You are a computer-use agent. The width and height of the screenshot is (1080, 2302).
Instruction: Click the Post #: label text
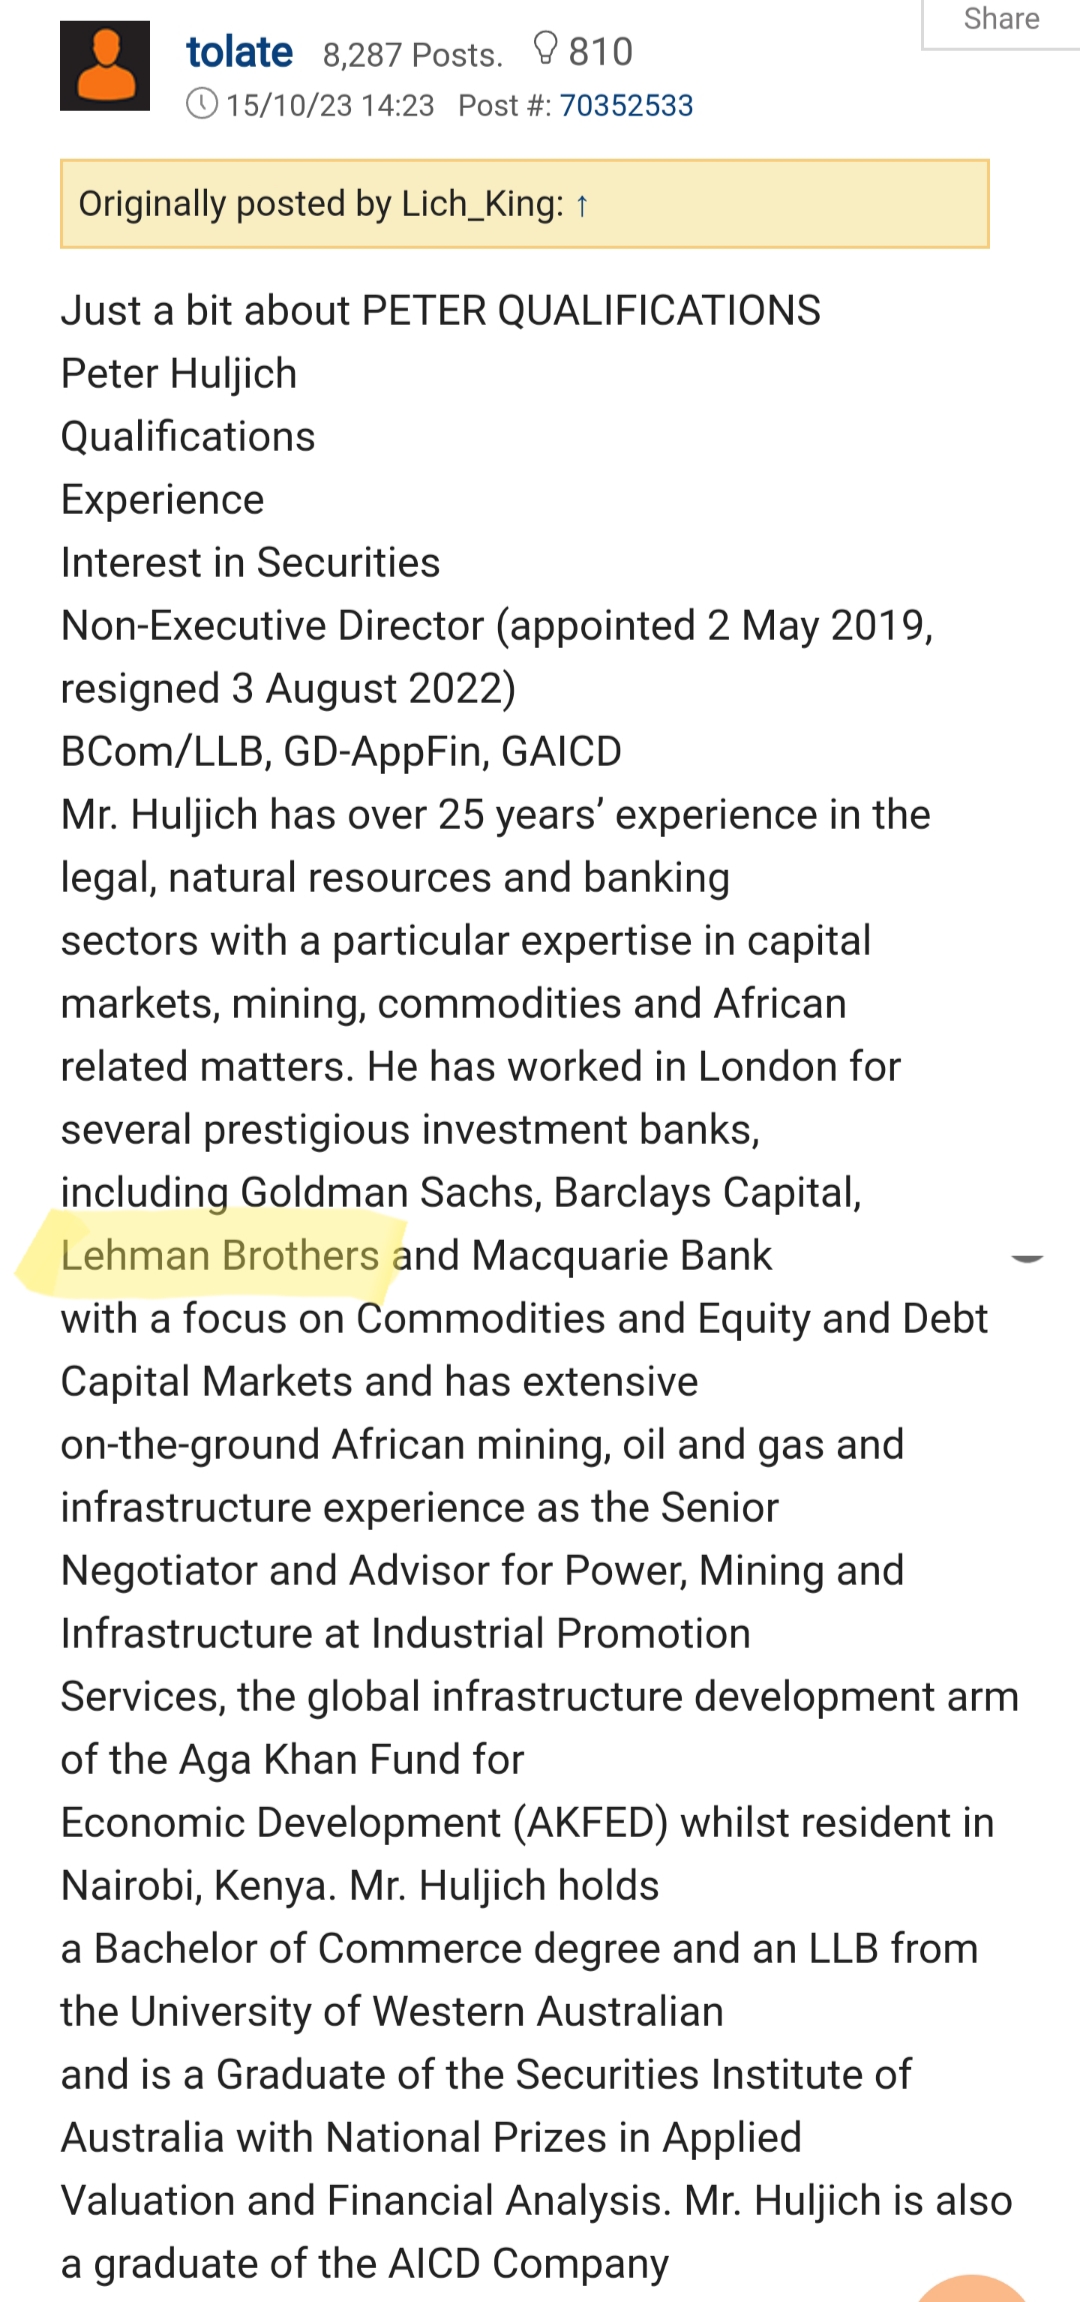click(505, 105)
